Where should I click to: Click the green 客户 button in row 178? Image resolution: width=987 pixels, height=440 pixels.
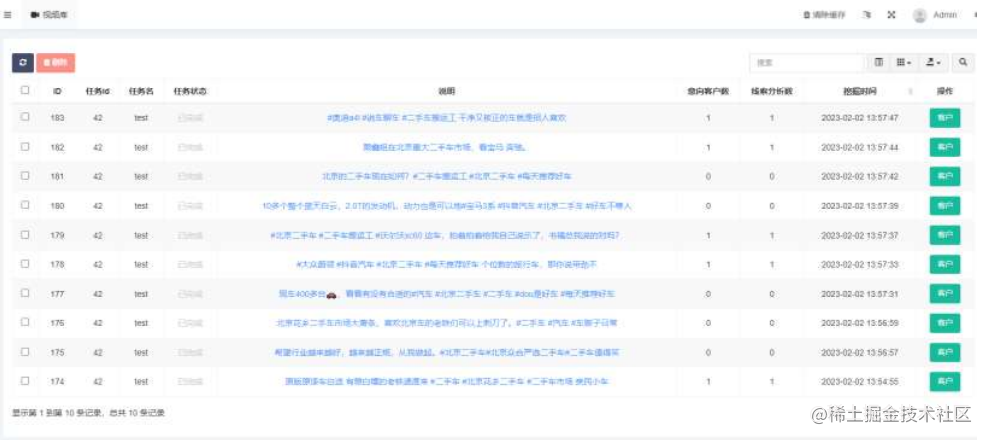tap(945, 264)
